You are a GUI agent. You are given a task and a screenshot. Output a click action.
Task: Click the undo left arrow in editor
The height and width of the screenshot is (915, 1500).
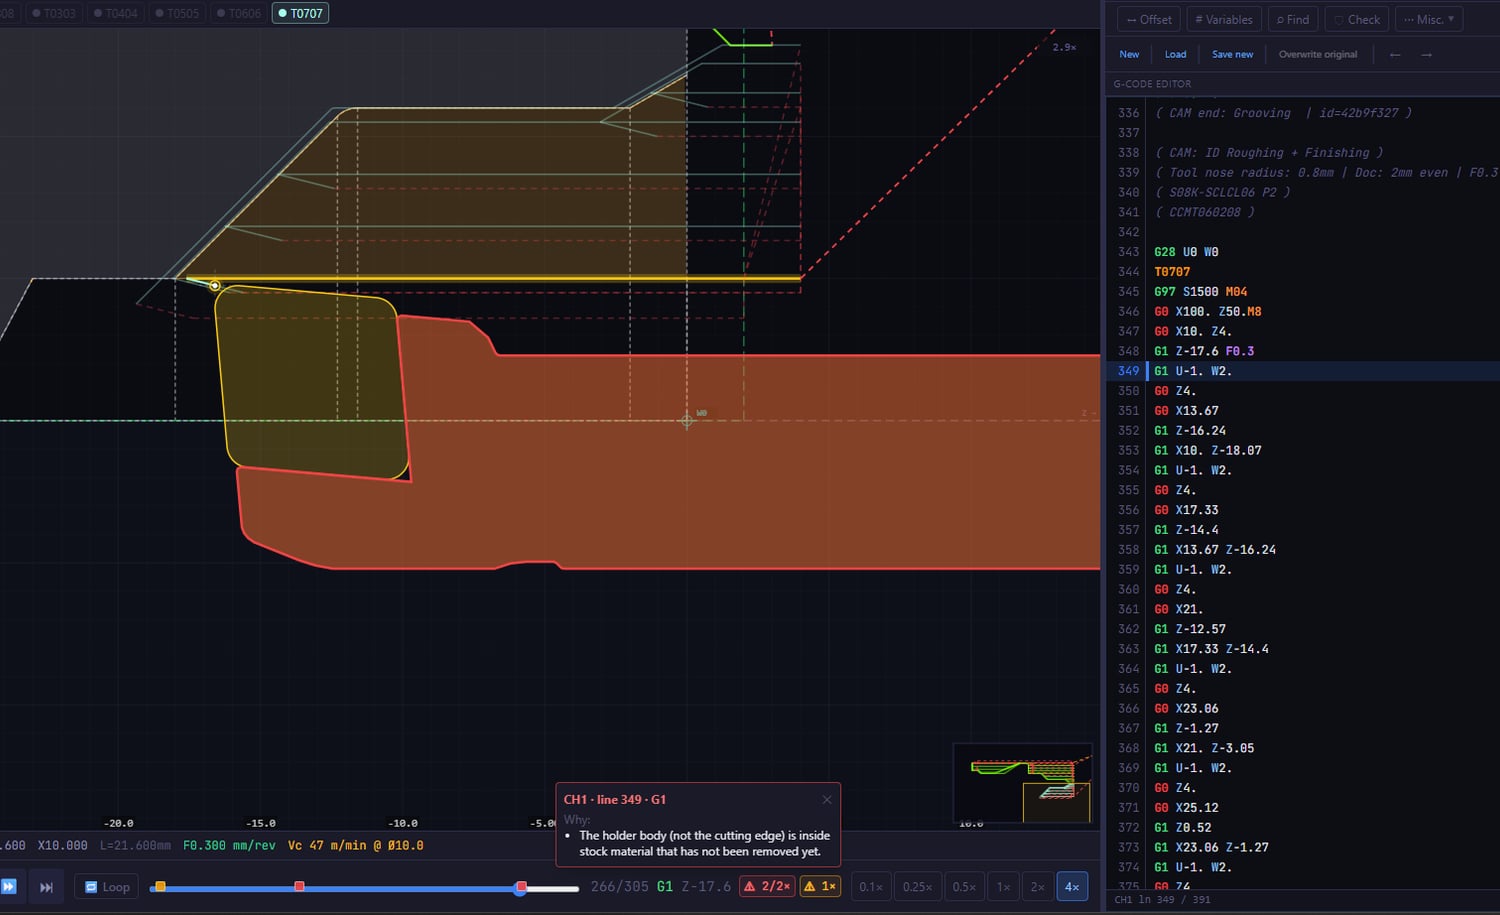pyautogui.click(x=1395, y=54)
